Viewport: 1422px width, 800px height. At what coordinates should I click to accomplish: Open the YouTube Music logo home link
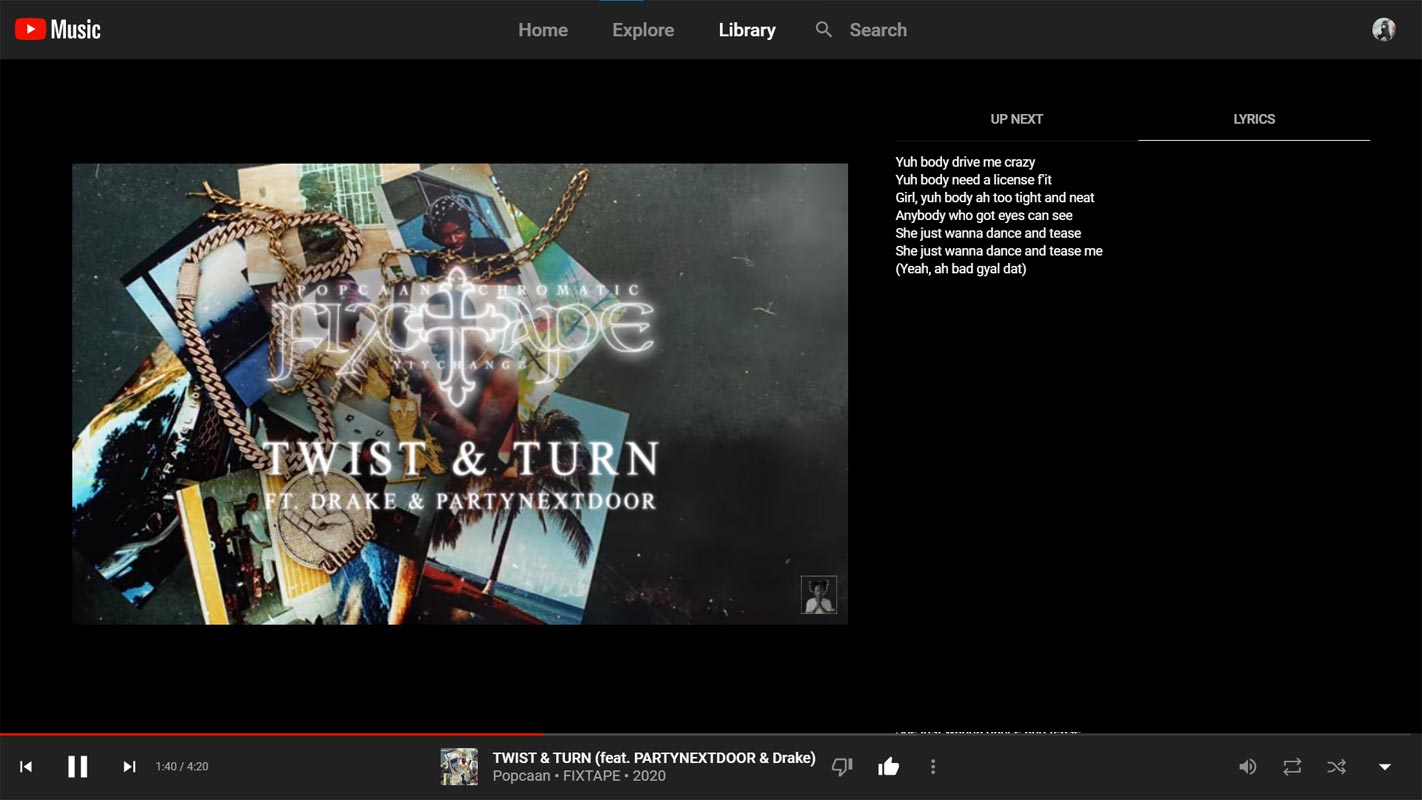click(58, 30)
